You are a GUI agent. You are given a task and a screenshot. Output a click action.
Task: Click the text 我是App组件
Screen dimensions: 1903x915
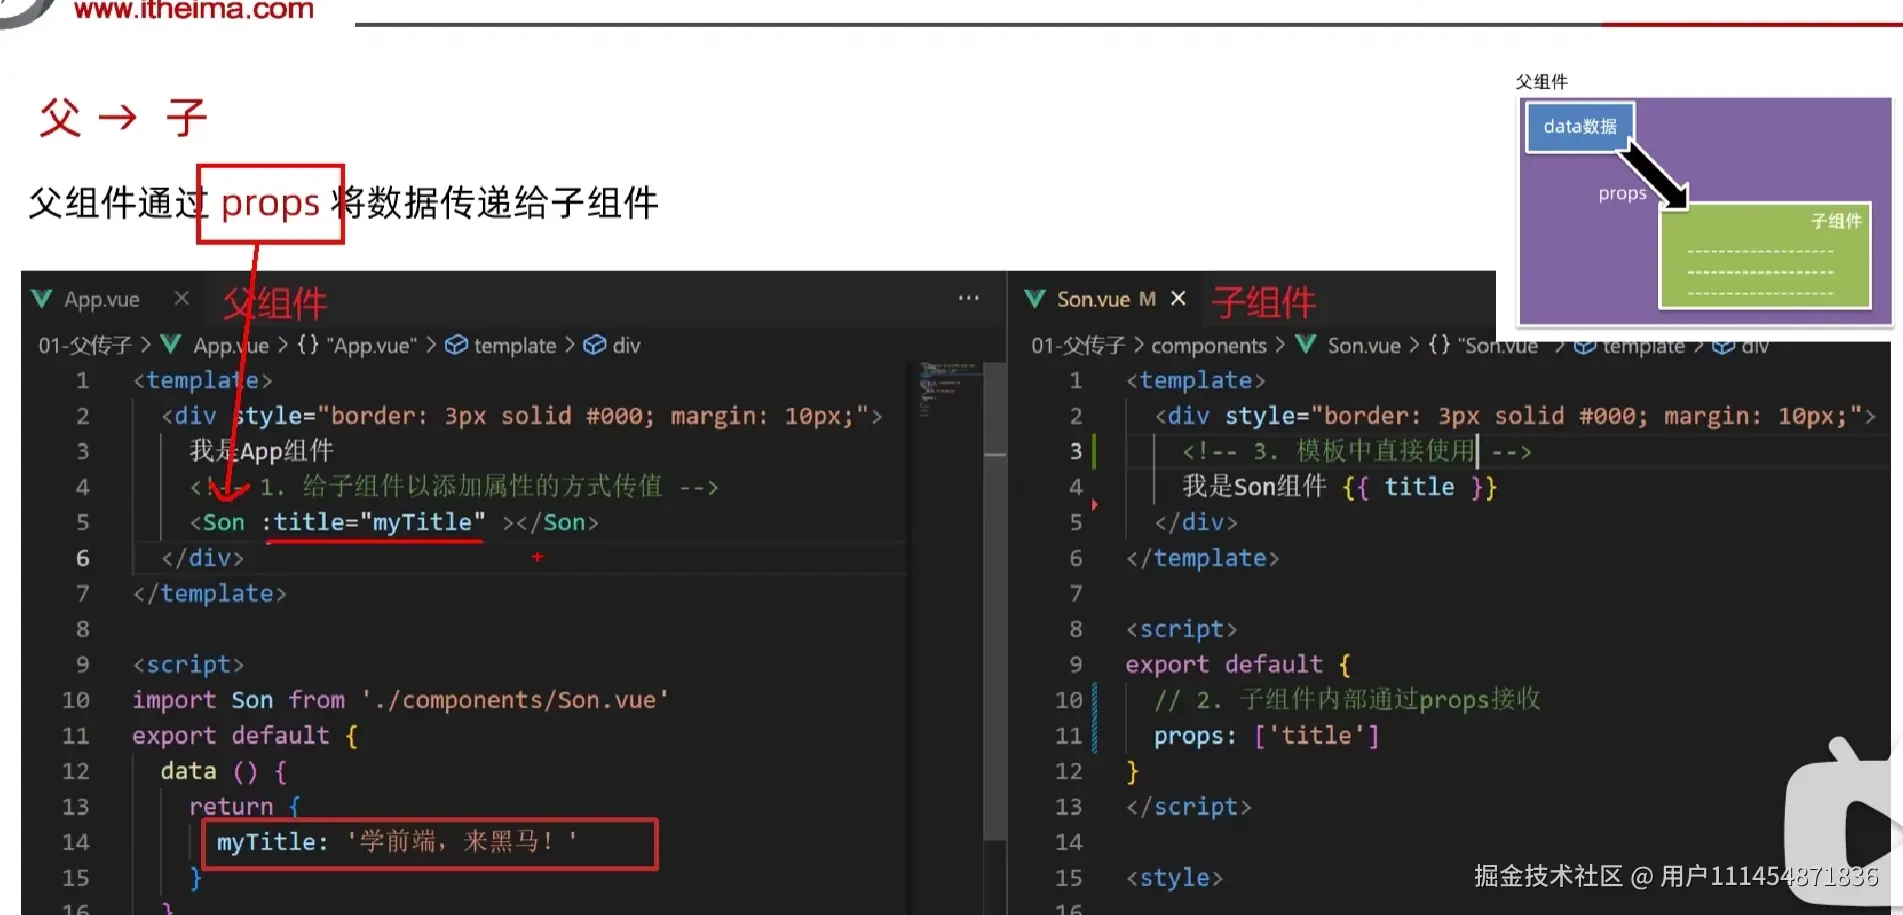click(x=262, y=451)
